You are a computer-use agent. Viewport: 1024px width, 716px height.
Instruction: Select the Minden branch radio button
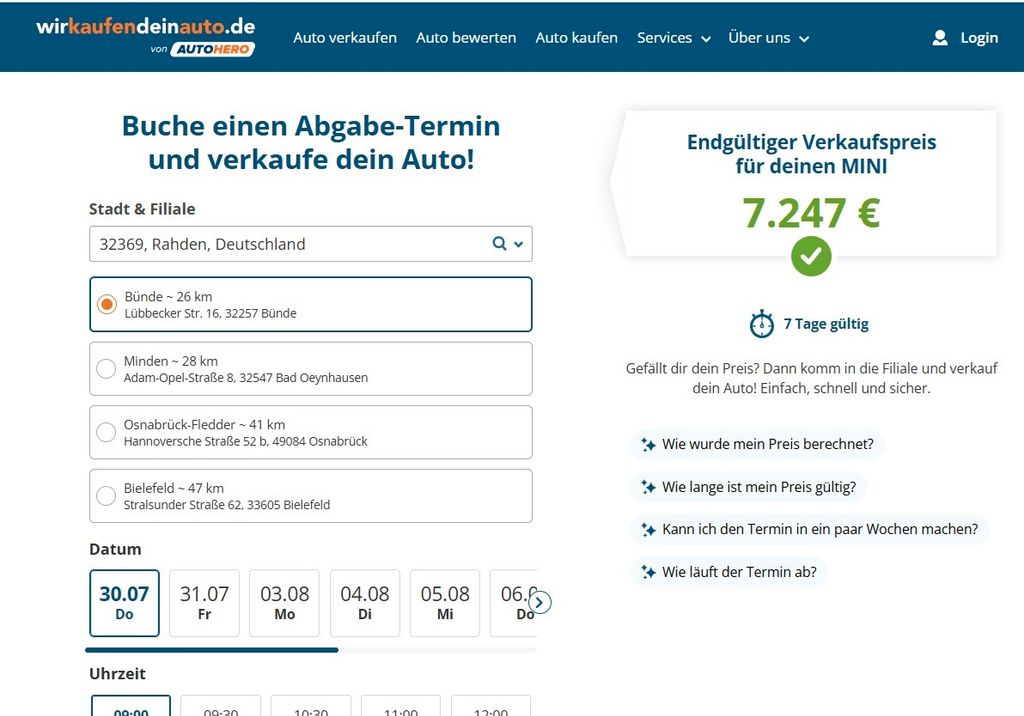coord(106,368)
